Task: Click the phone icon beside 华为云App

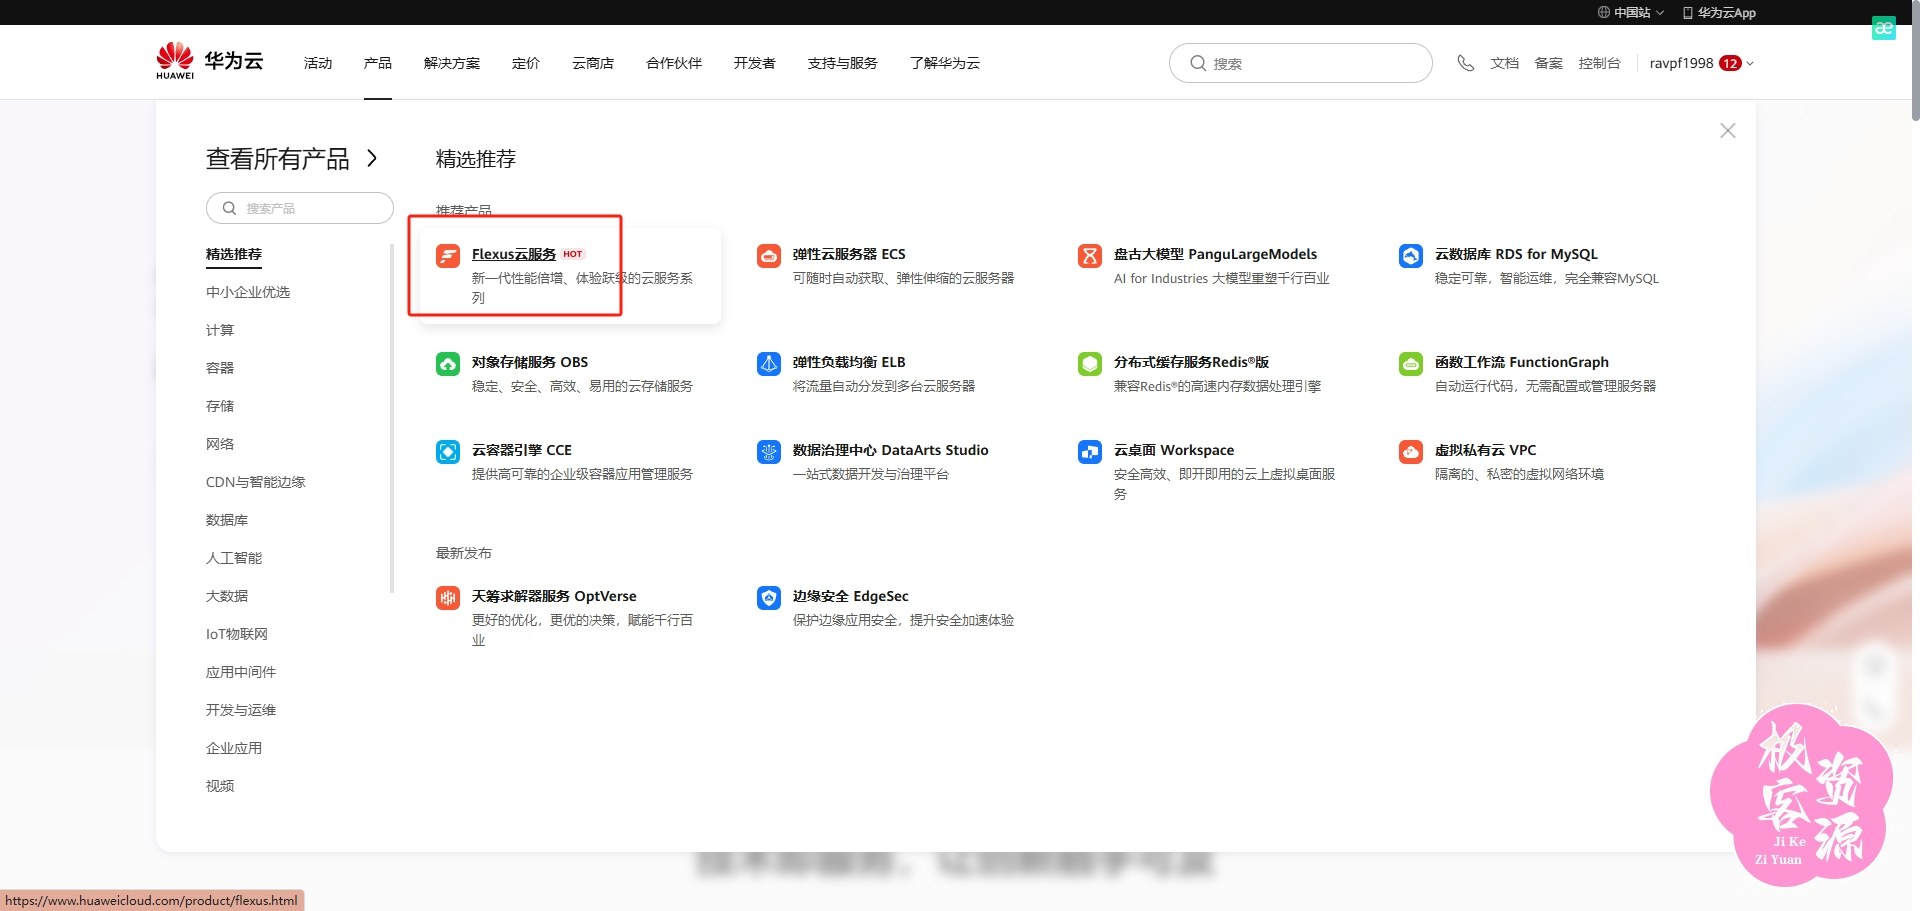Action: 1688,12
